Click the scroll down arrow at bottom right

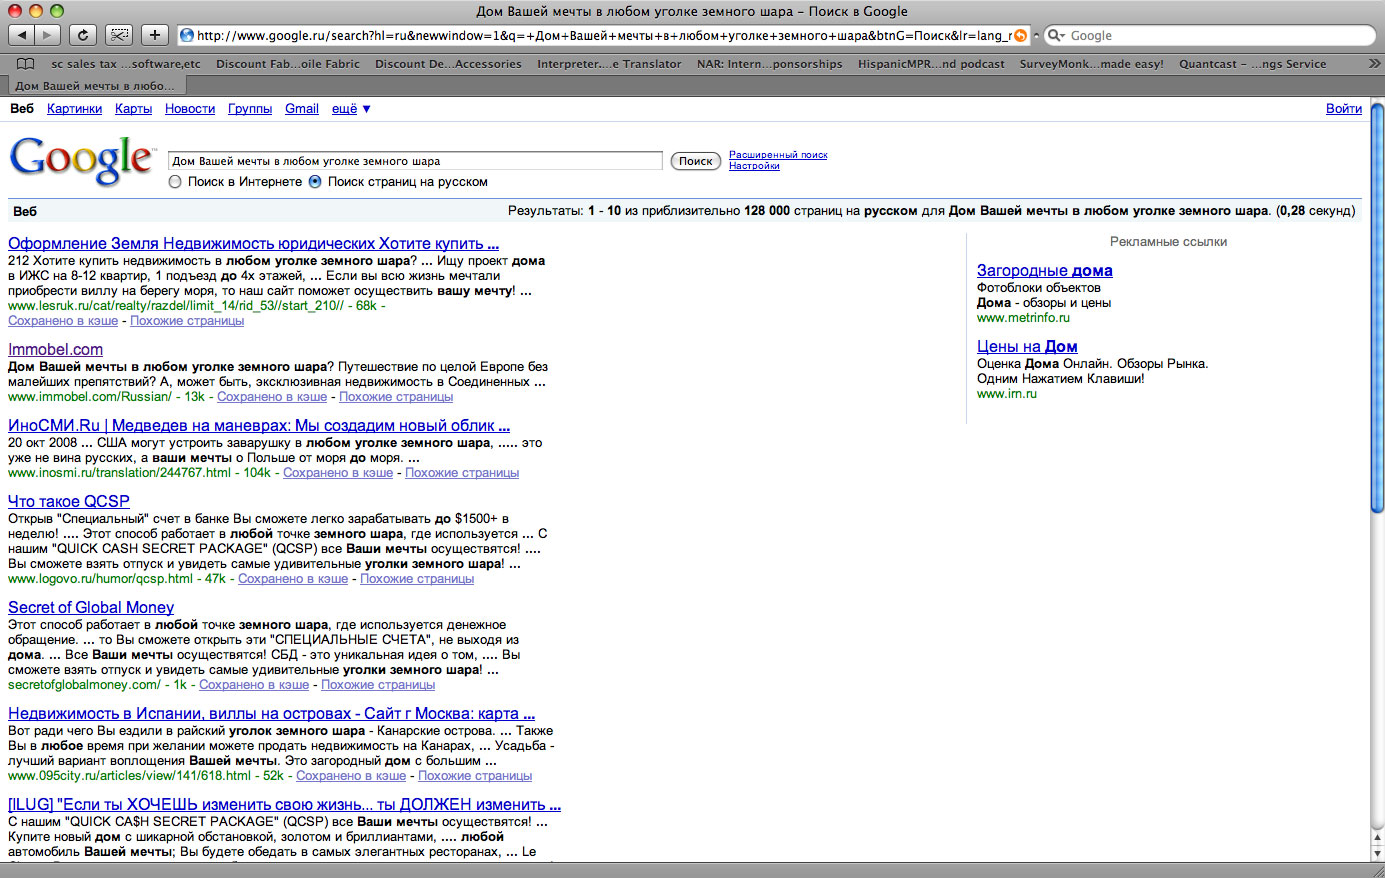1377,852
